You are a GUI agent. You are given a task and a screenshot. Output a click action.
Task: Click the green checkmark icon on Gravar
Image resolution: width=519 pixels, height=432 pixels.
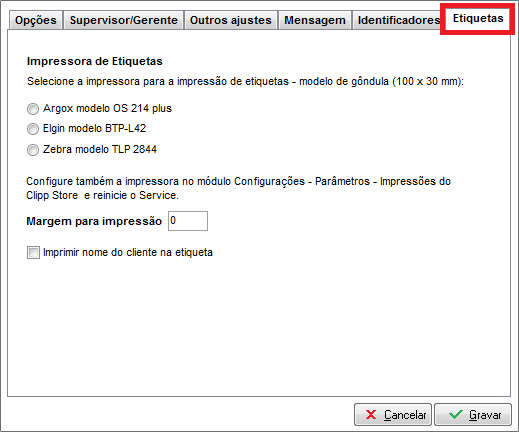pos(456,415)
